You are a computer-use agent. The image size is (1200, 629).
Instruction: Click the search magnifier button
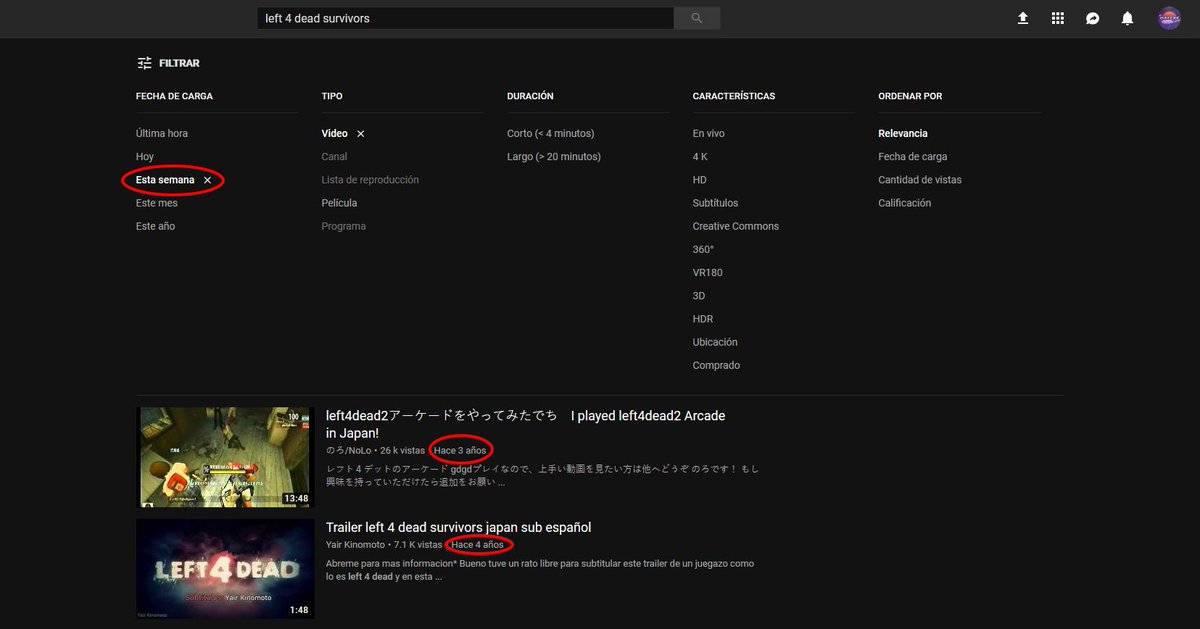(x=697, y=18)
